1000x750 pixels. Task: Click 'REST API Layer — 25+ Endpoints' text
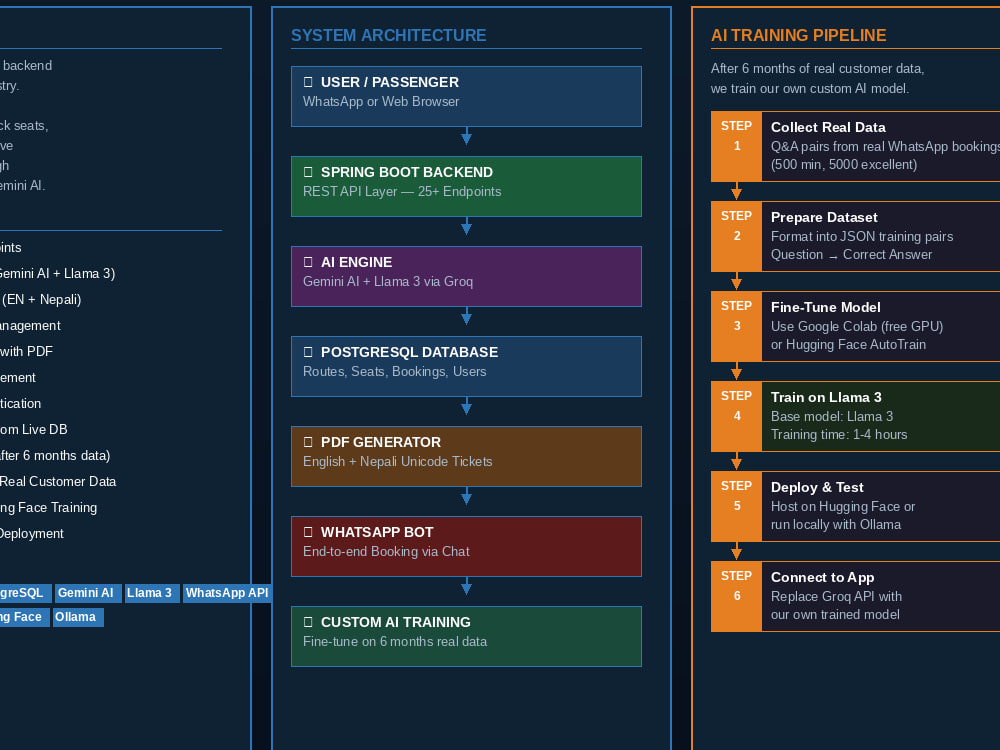(402, 191)
